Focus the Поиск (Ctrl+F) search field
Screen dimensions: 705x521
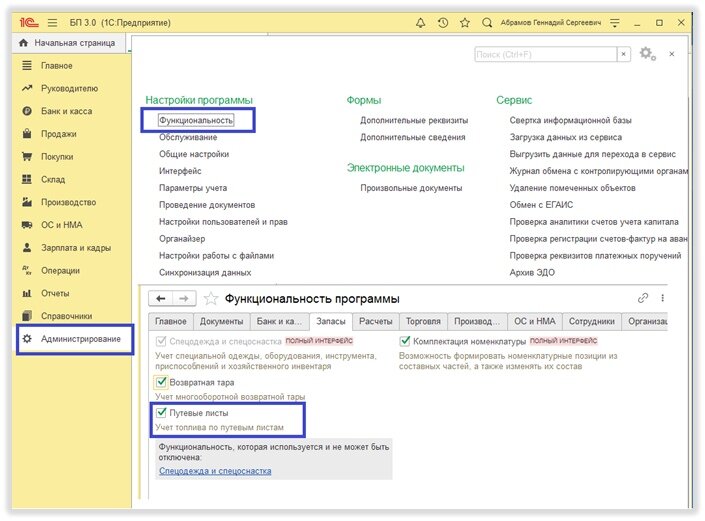tap(545, 54)
